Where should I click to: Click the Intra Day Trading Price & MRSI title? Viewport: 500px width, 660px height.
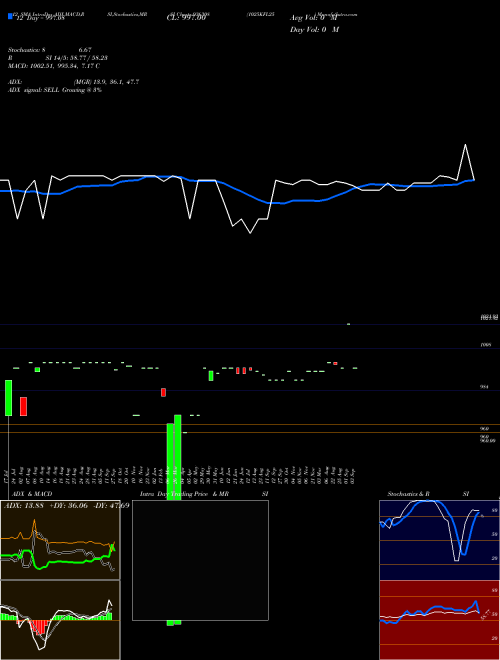(x=204, y=494)
